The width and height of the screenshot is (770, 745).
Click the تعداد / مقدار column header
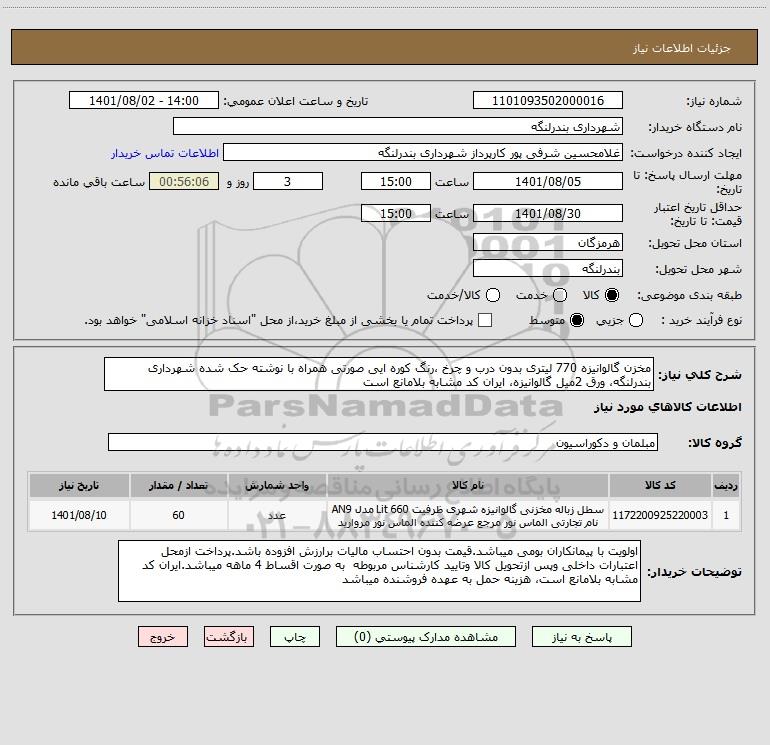pos(179,485)
